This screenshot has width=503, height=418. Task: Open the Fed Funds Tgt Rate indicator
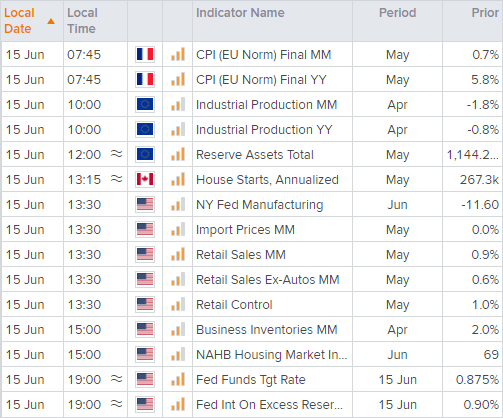tap(251, 380)
